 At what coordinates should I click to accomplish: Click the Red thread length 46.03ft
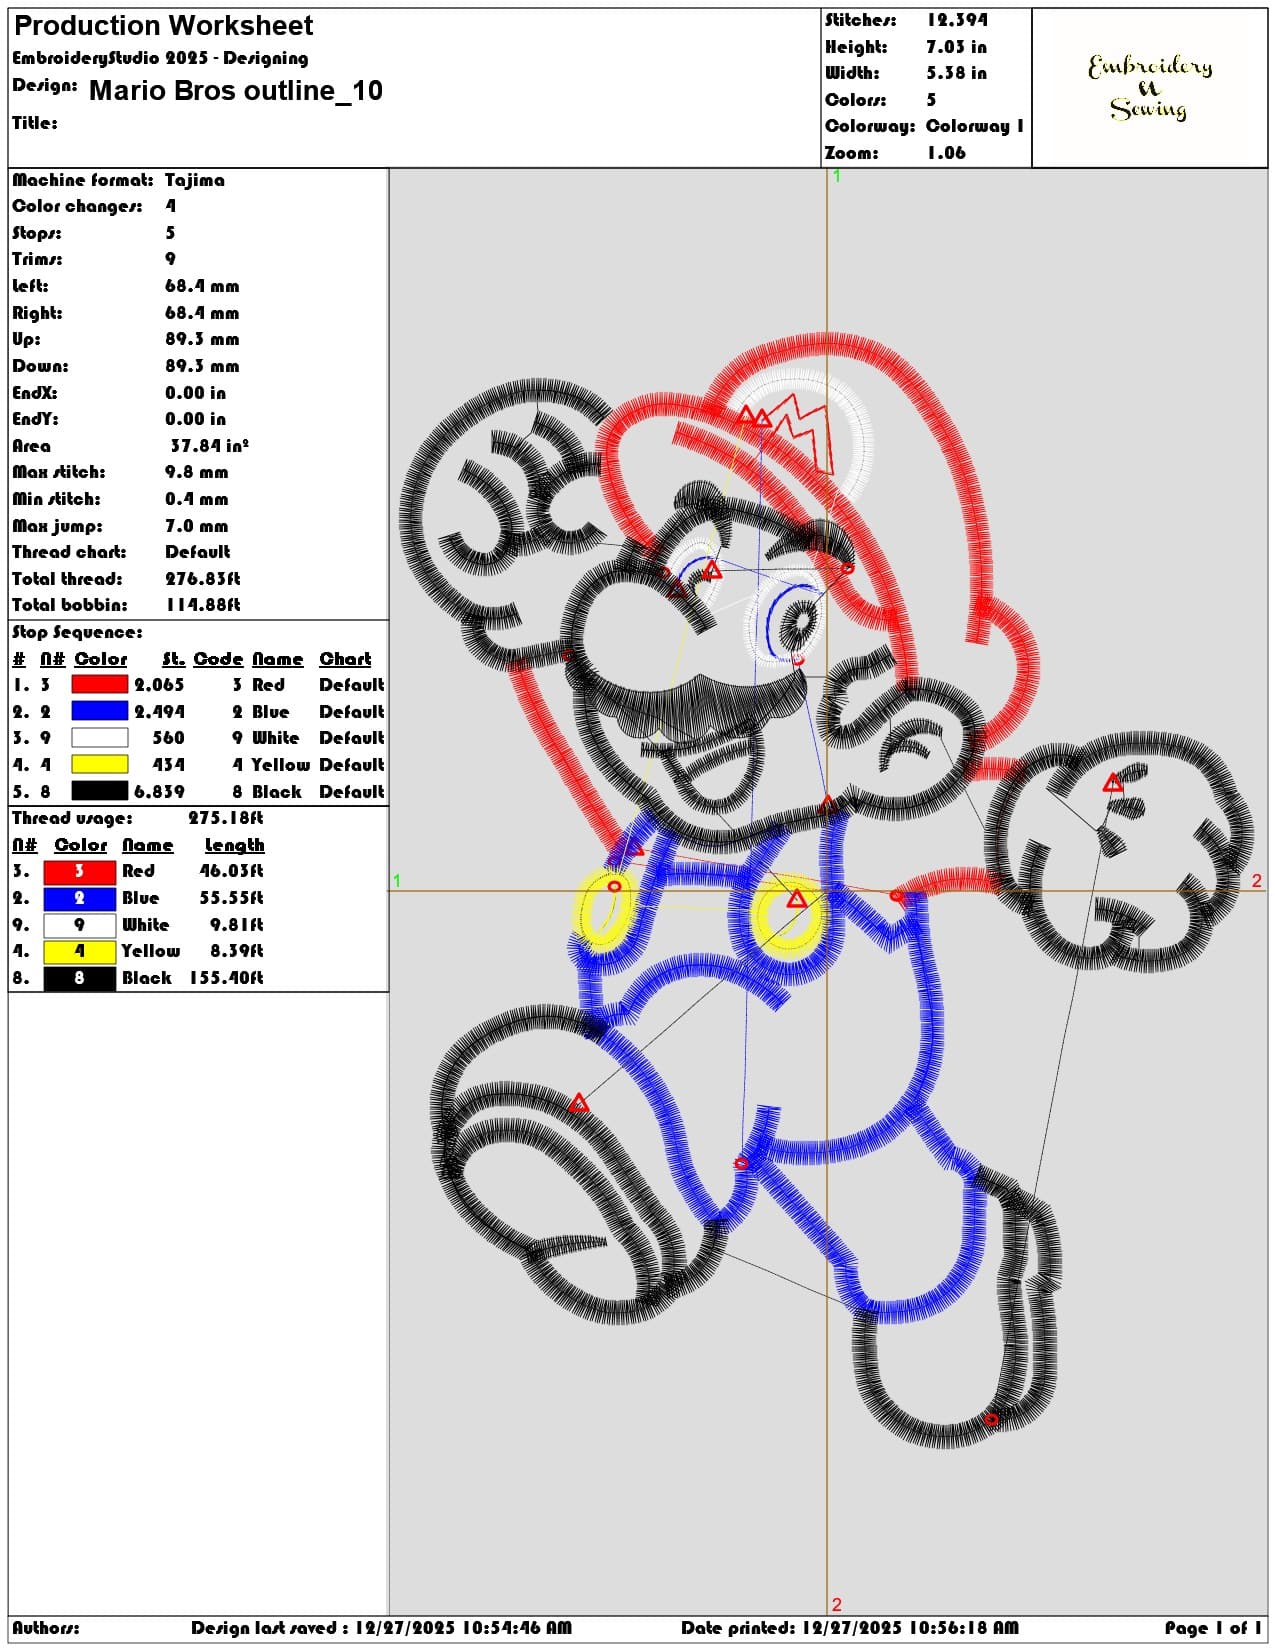231,871
